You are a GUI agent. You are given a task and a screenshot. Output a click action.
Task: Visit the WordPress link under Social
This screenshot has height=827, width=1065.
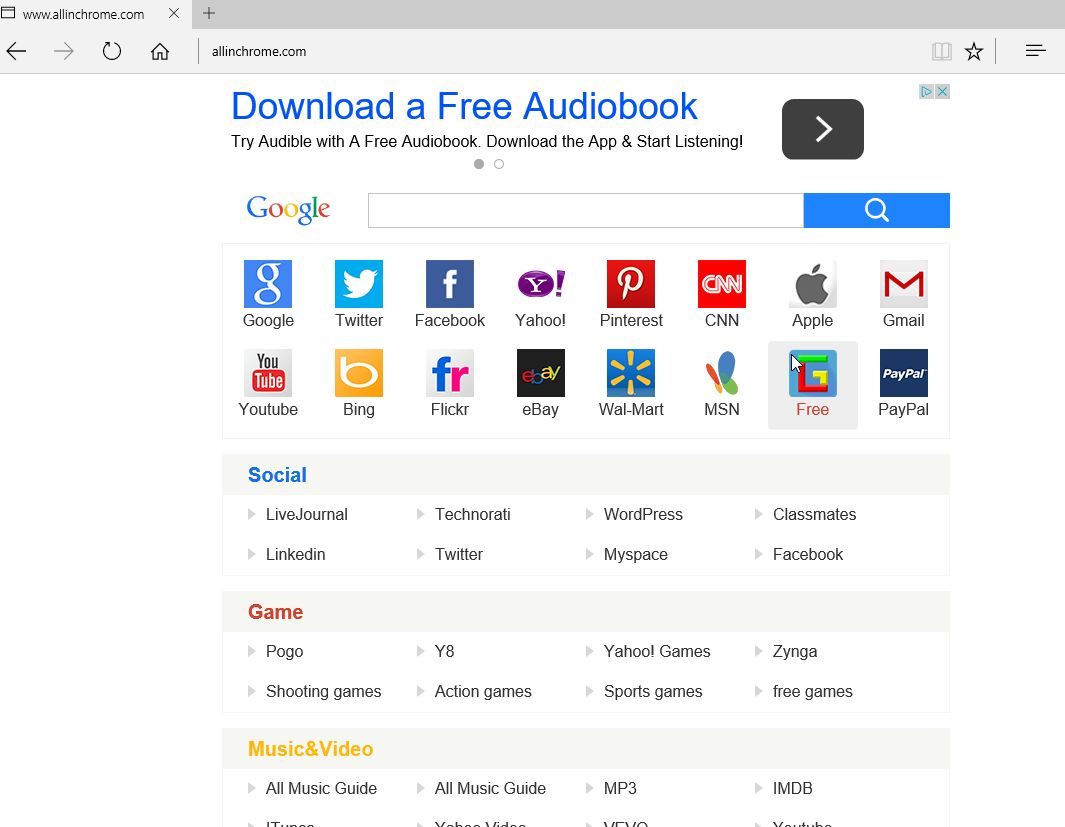[x=643, y=514]
